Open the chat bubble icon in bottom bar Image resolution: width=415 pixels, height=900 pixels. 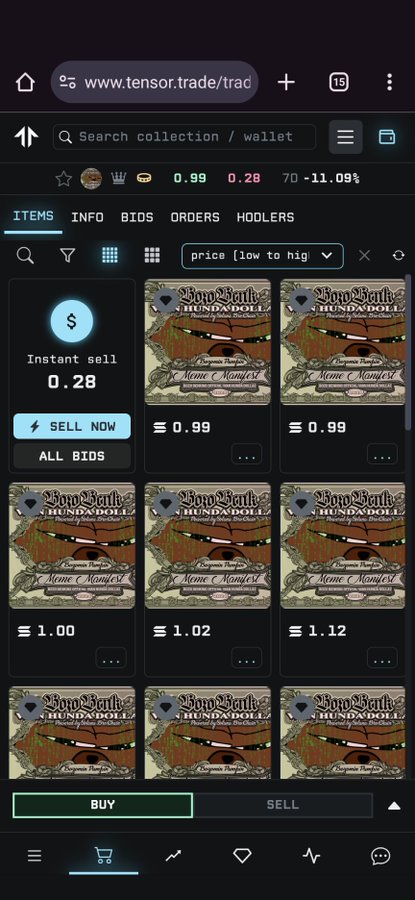point(381,856)
